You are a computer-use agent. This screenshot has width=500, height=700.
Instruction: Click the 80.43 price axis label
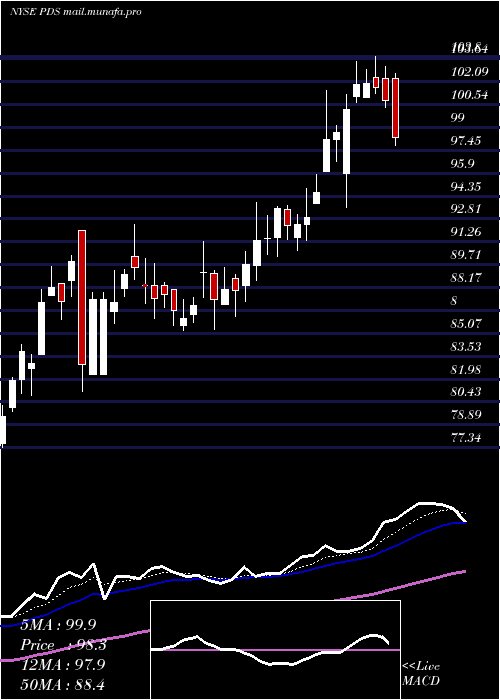(x=466, y=392)
